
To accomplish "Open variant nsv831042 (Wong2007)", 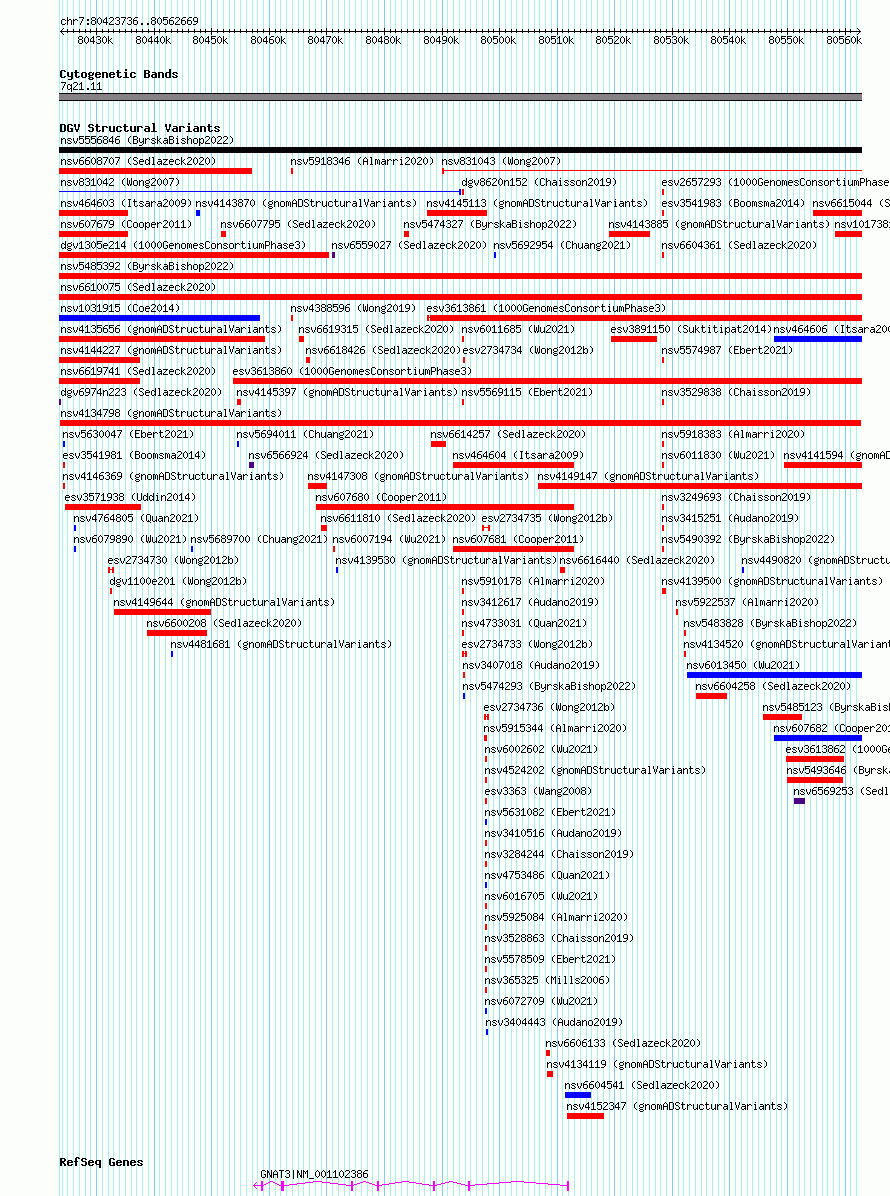I will (x=120, y=182).
